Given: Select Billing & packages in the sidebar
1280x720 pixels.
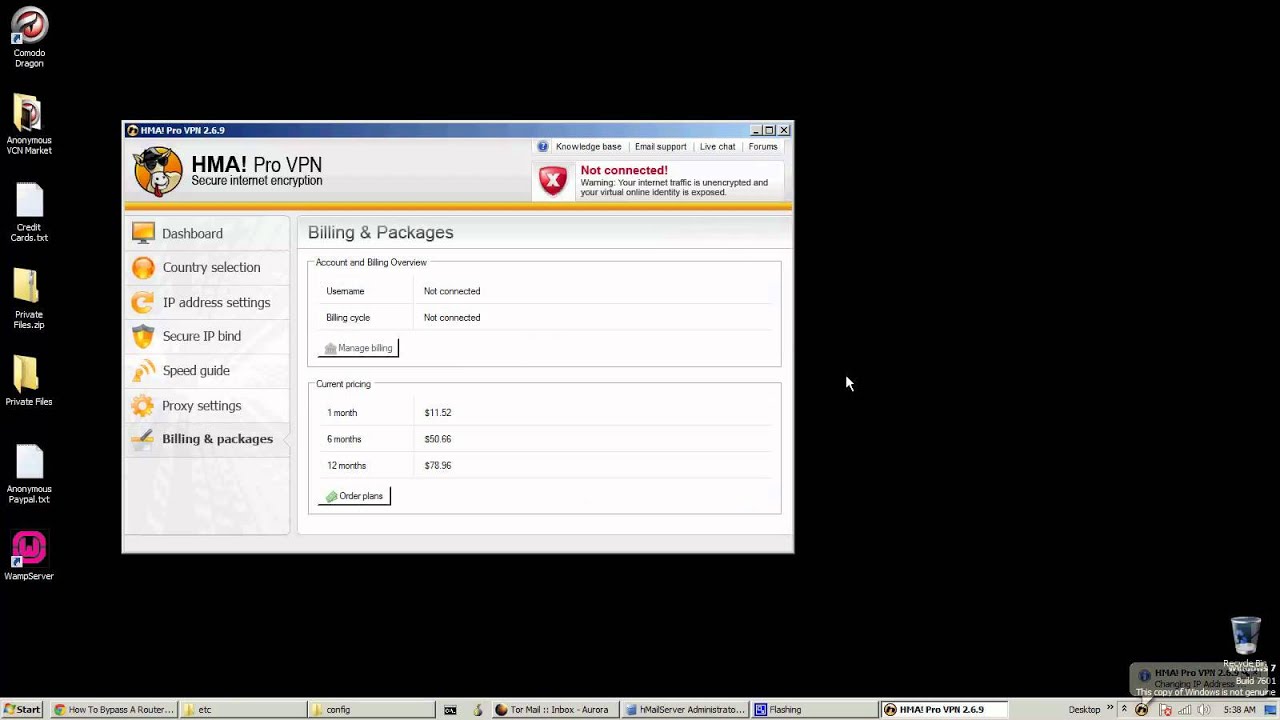Looking at the screenshot, I should coord(206,439).
